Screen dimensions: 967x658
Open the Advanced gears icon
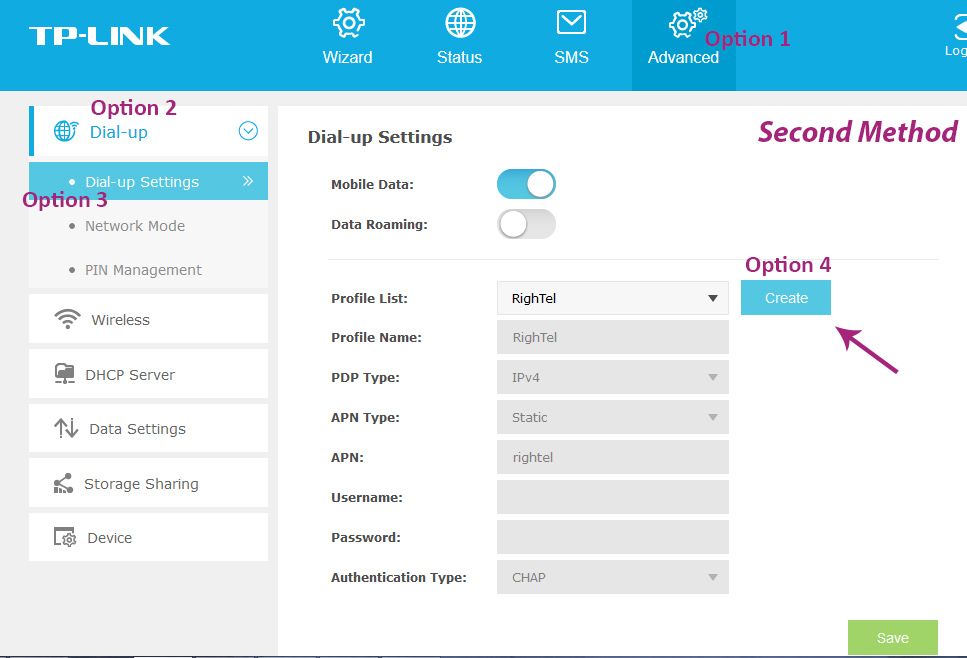[x=685, y=24]
